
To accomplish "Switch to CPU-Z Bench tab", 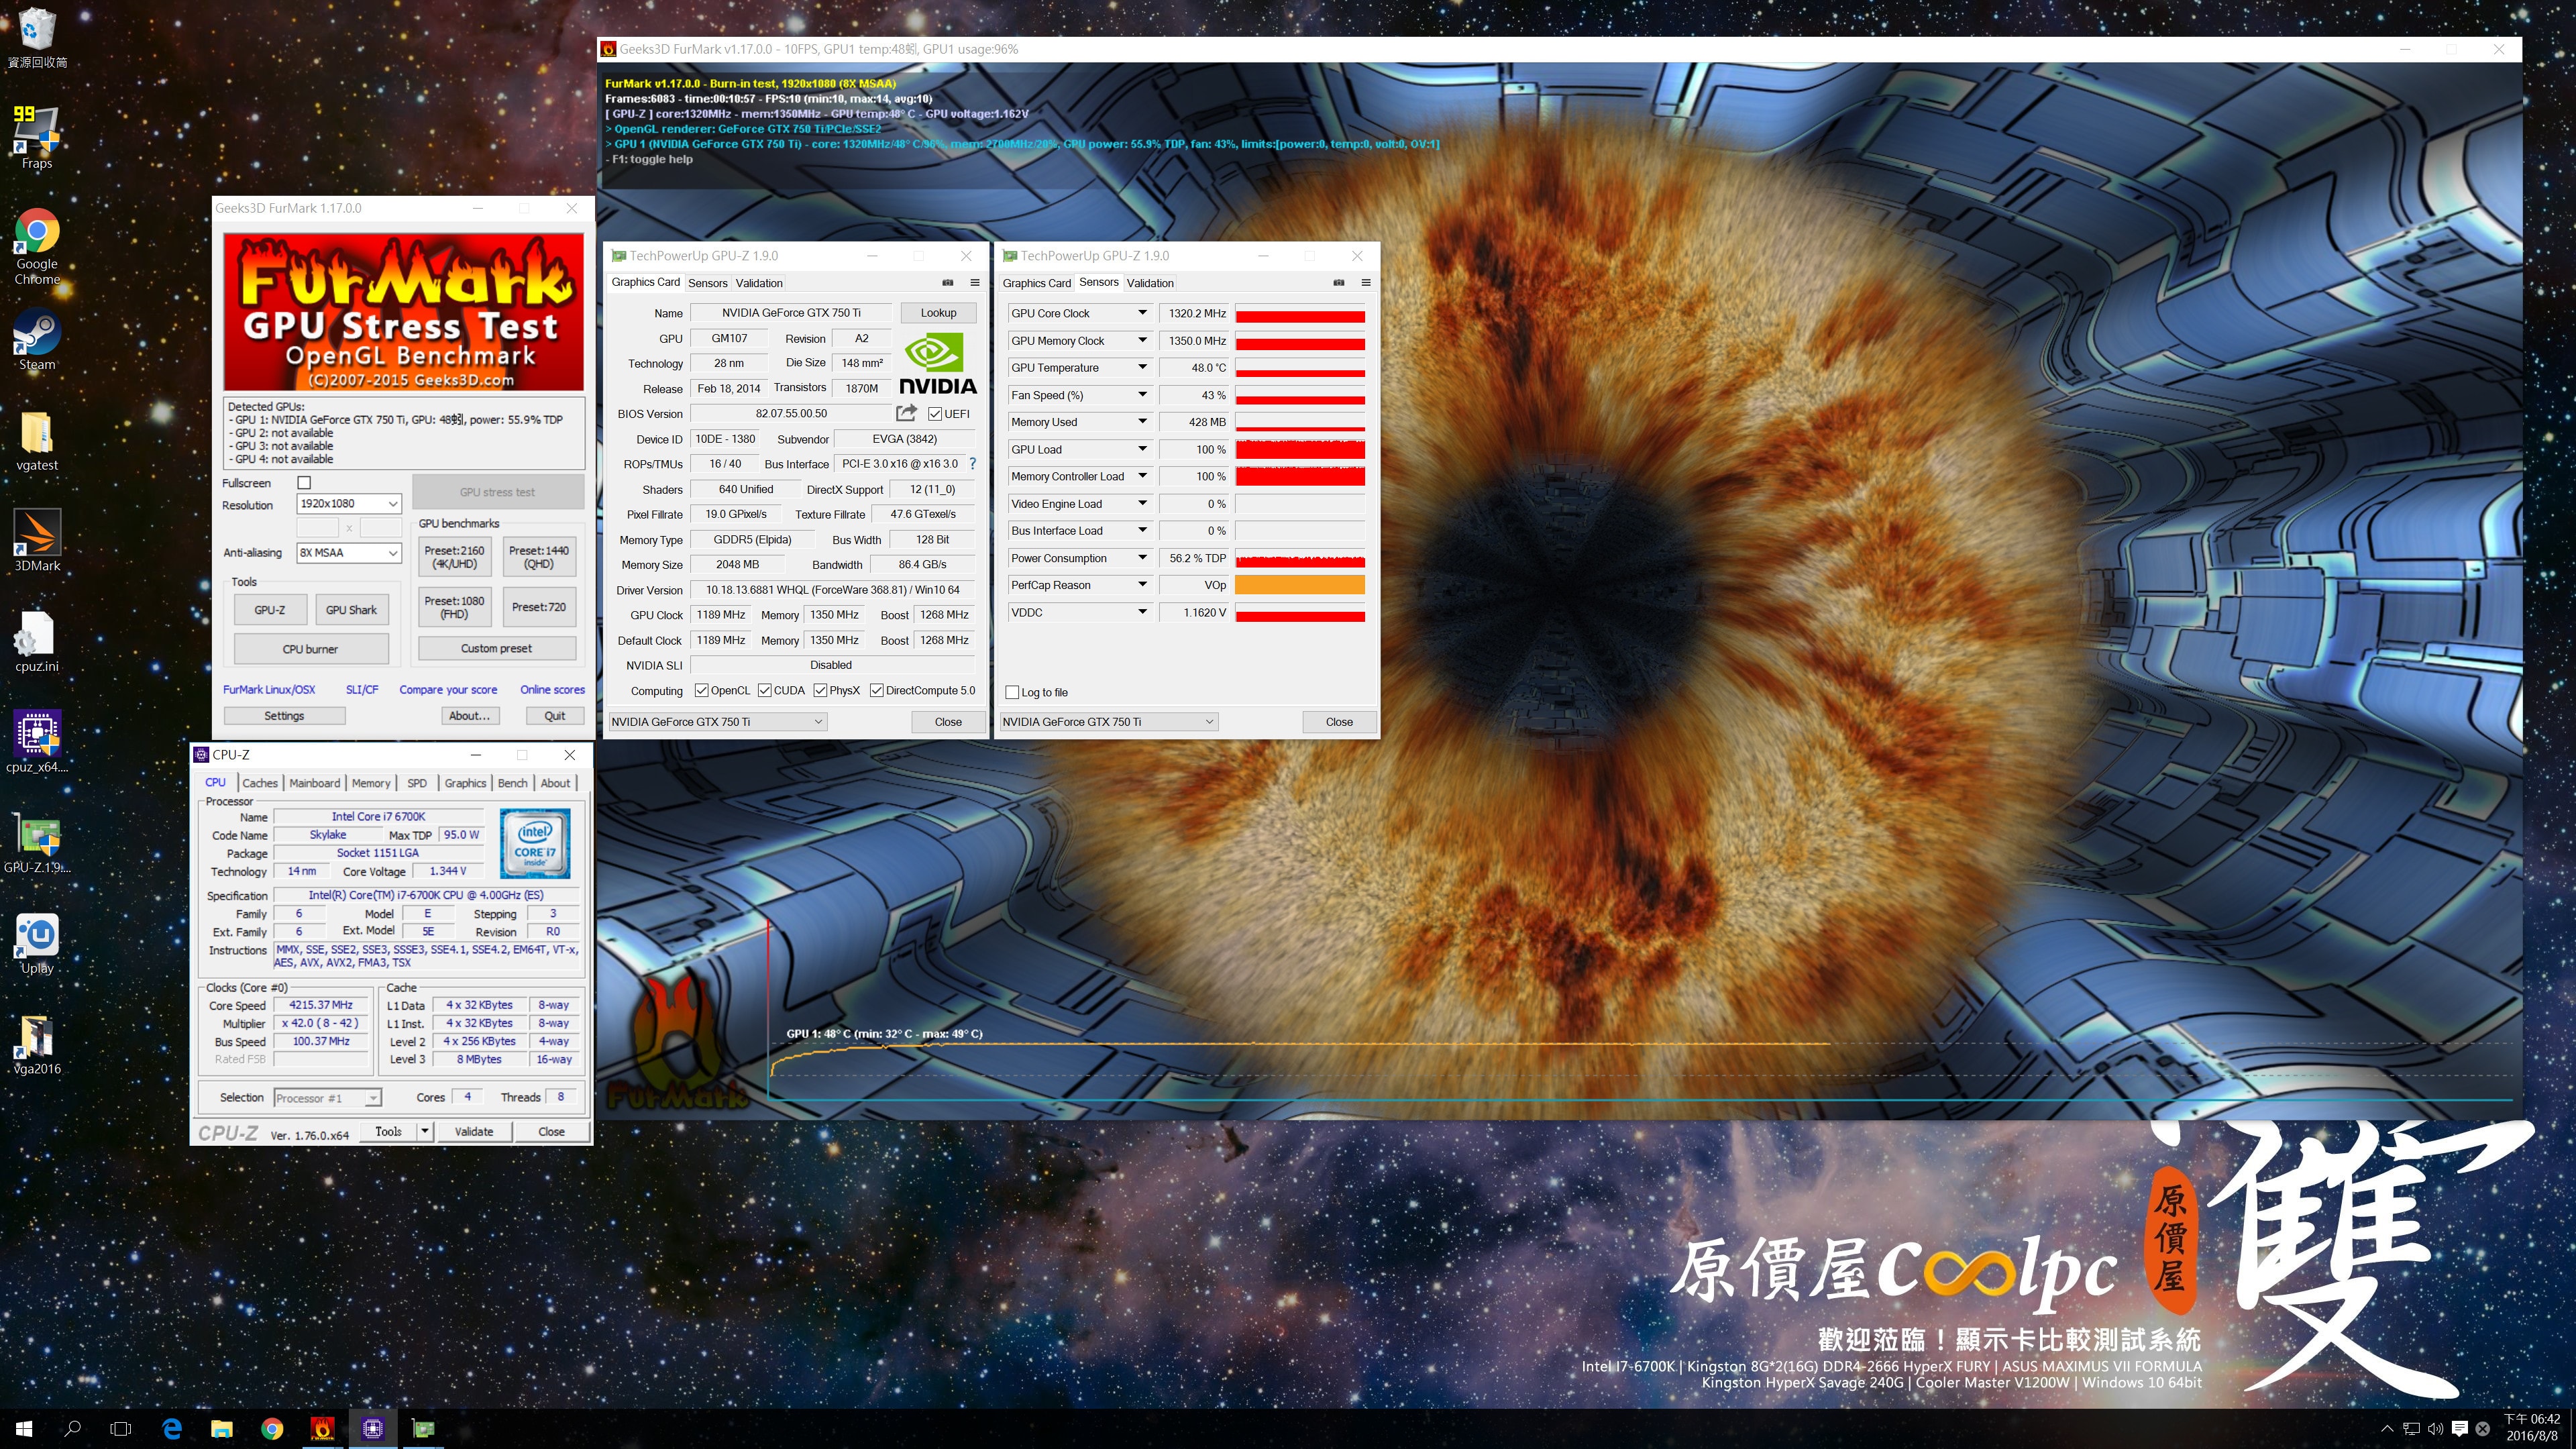I will tap(513, 784).
